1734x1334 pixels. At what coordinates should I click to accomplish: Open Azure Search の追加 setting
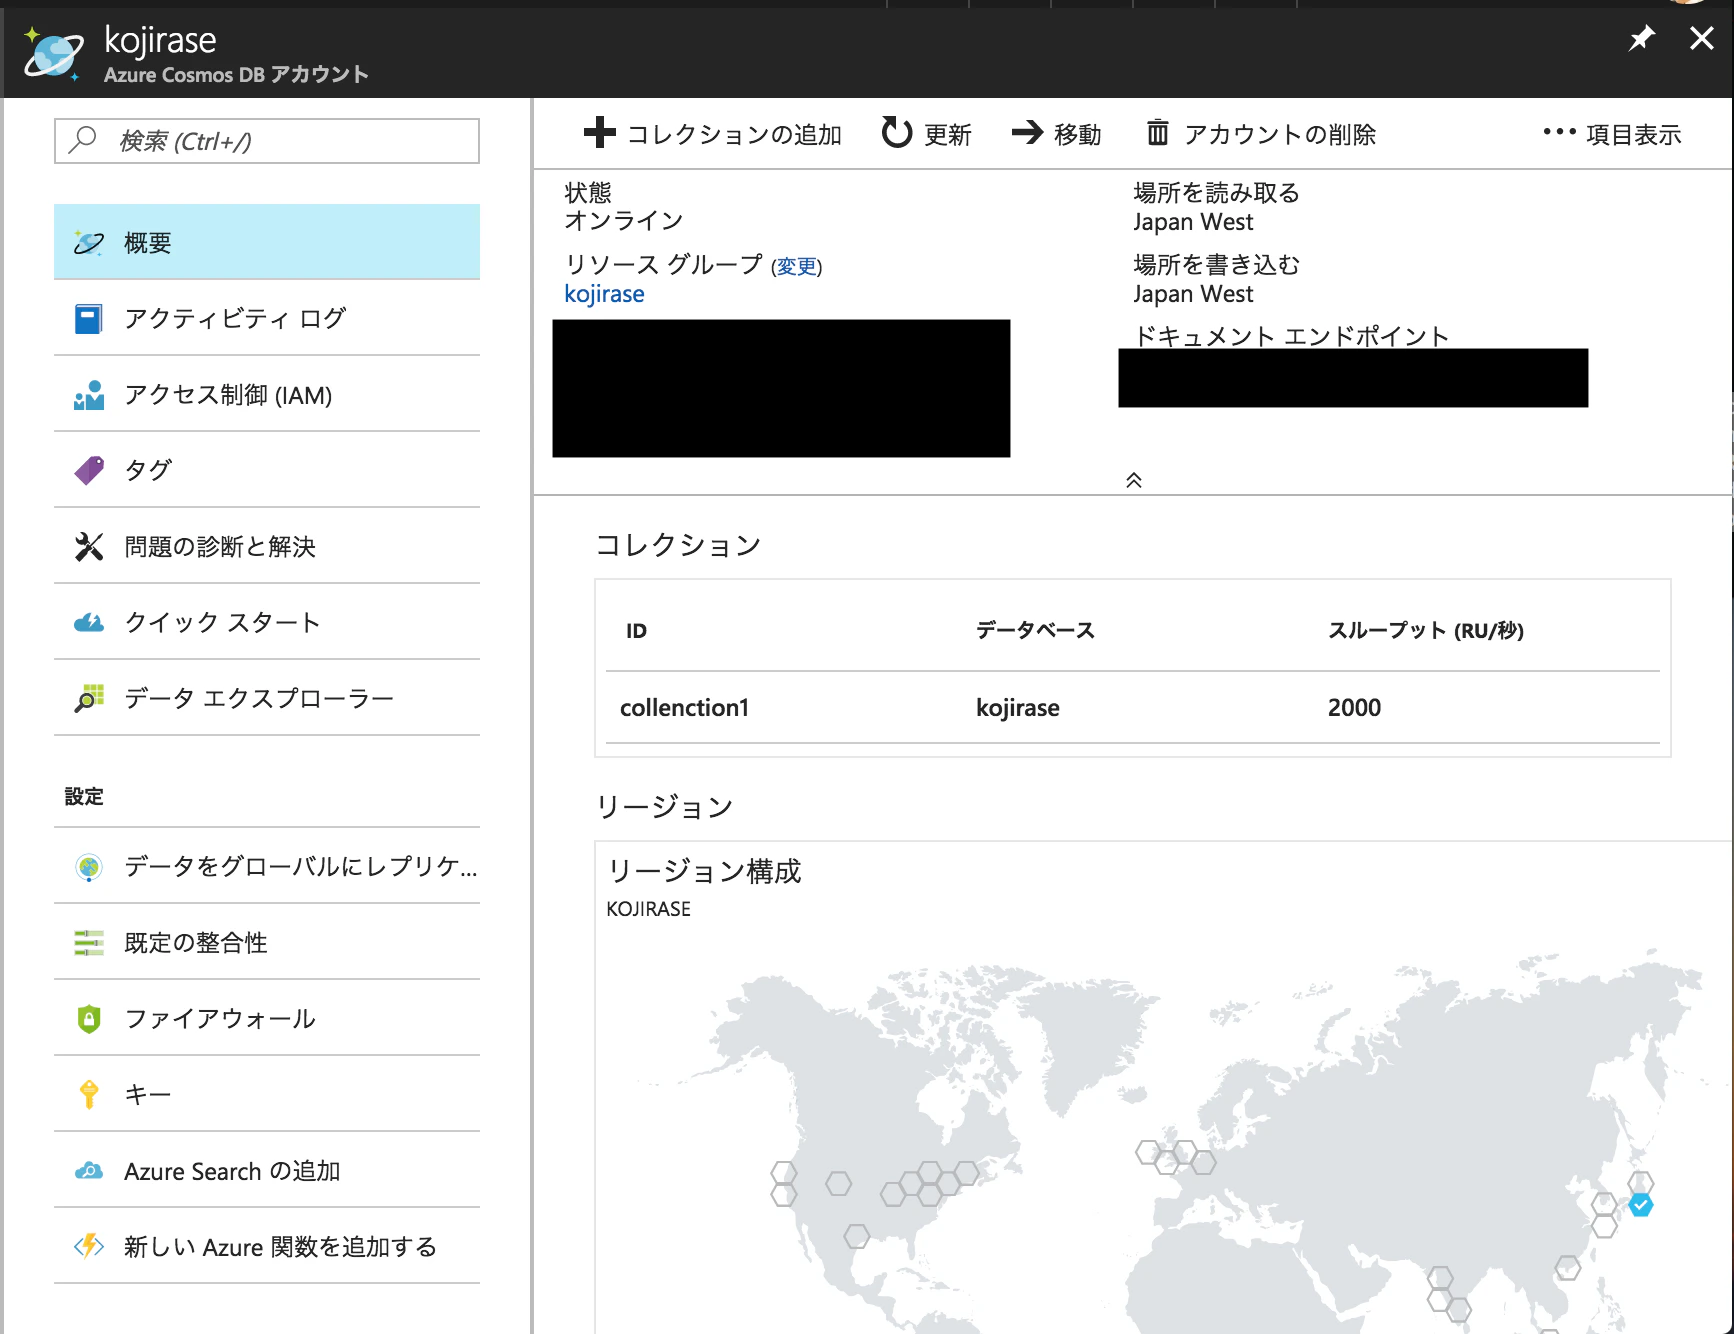(x=267, y=1170)
